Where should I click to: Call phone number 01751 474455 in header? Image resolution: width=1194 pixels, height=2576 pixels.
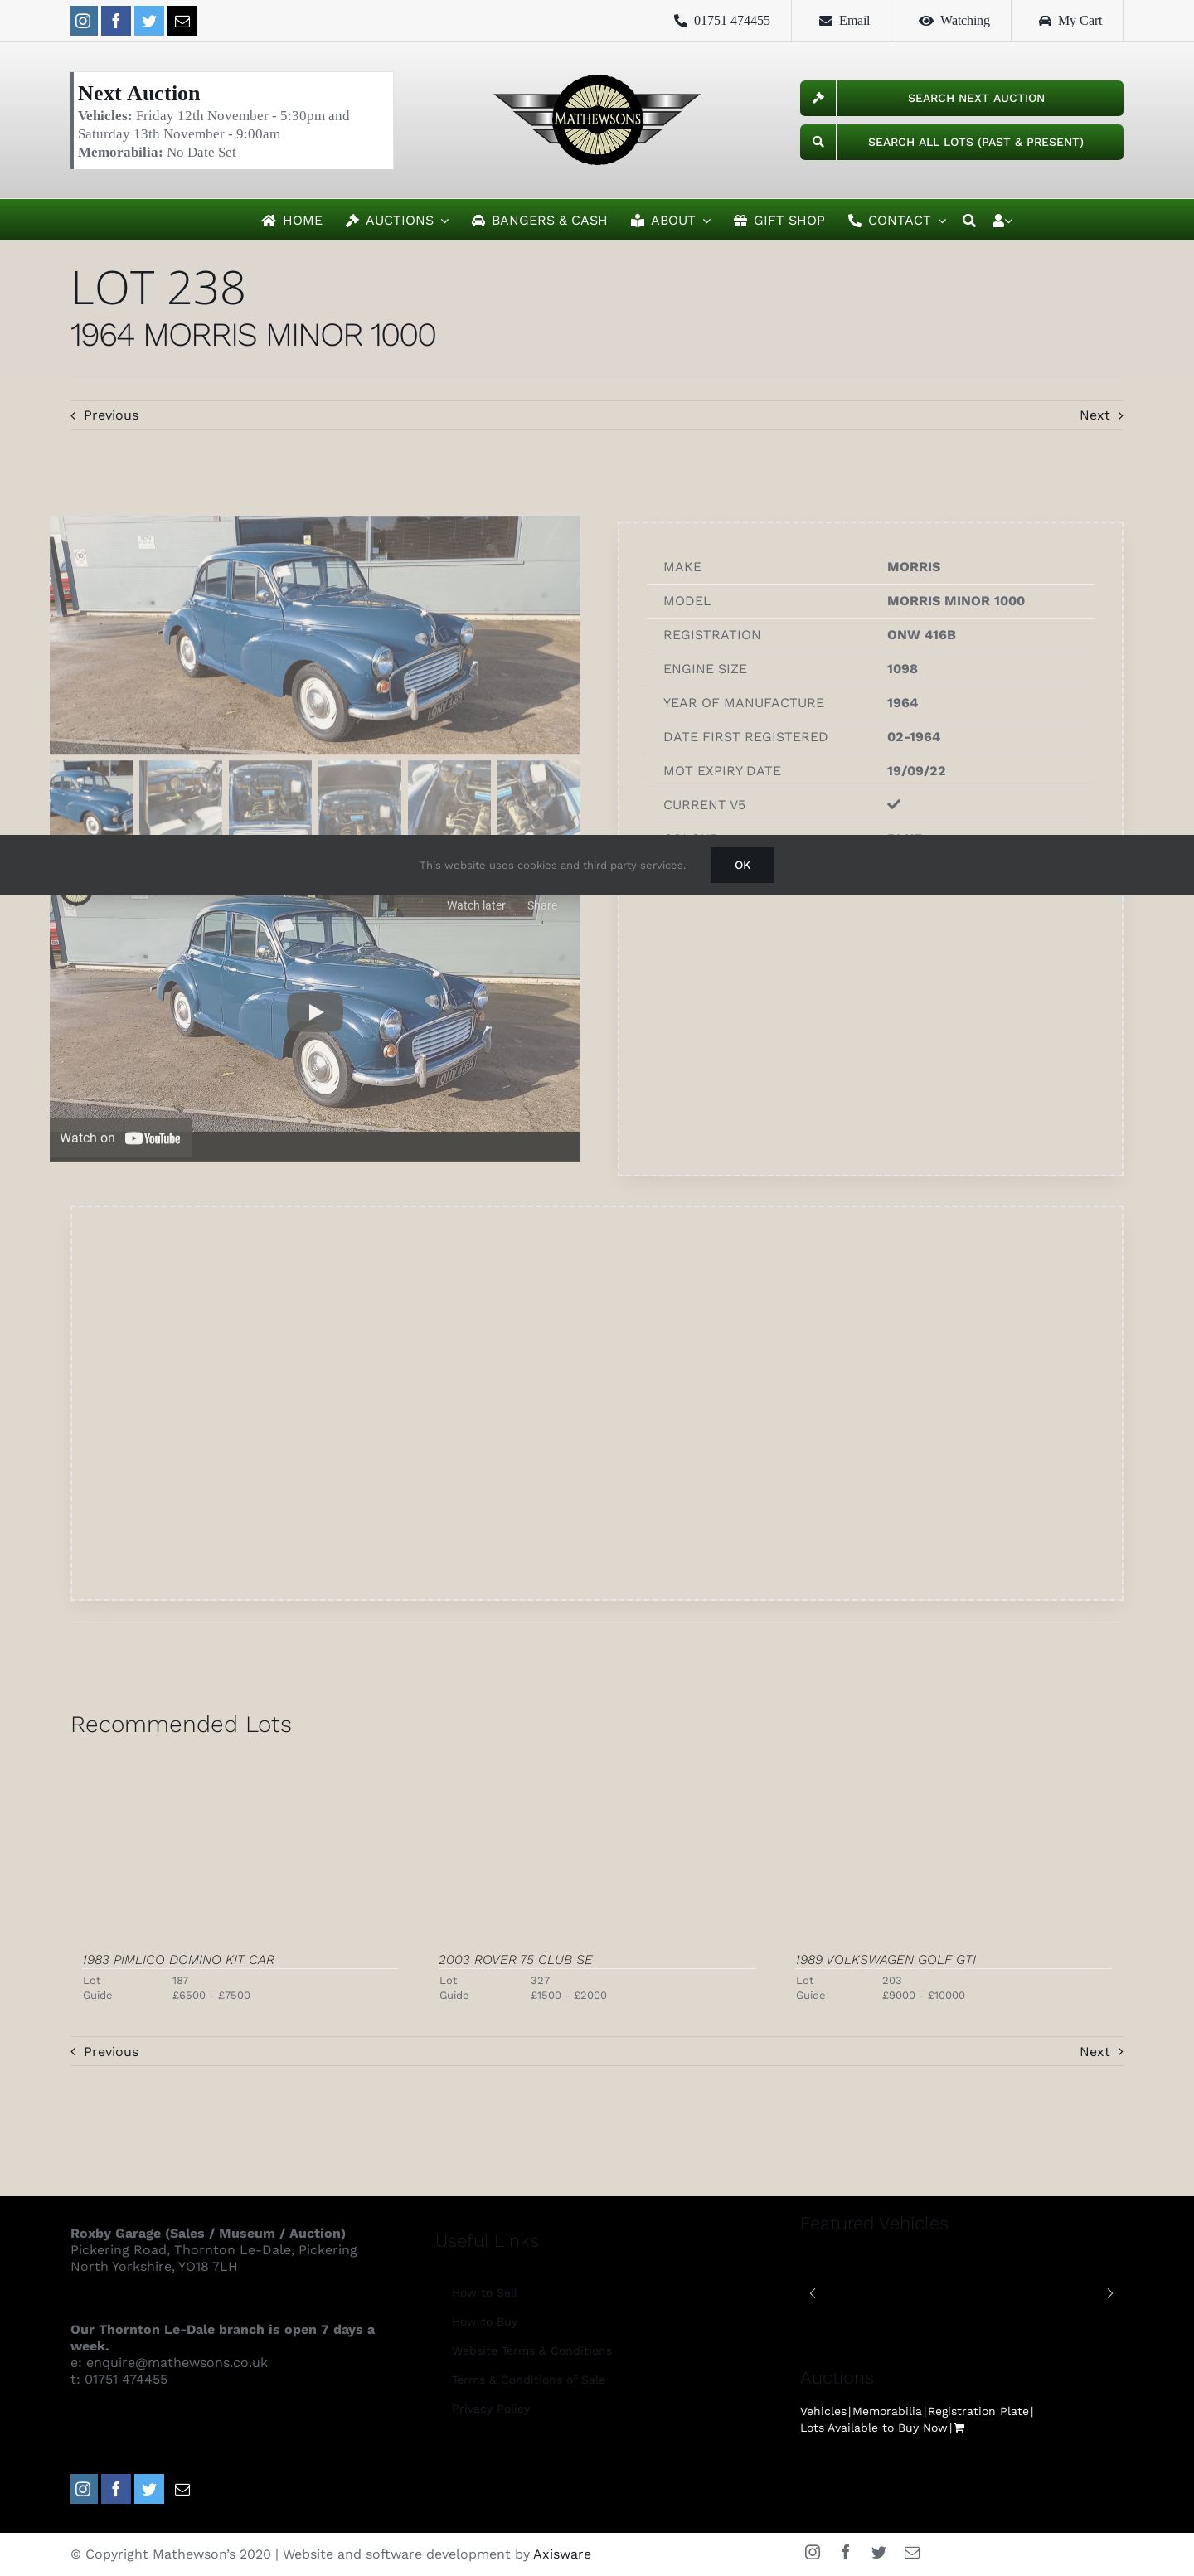(x=722, y=20)
